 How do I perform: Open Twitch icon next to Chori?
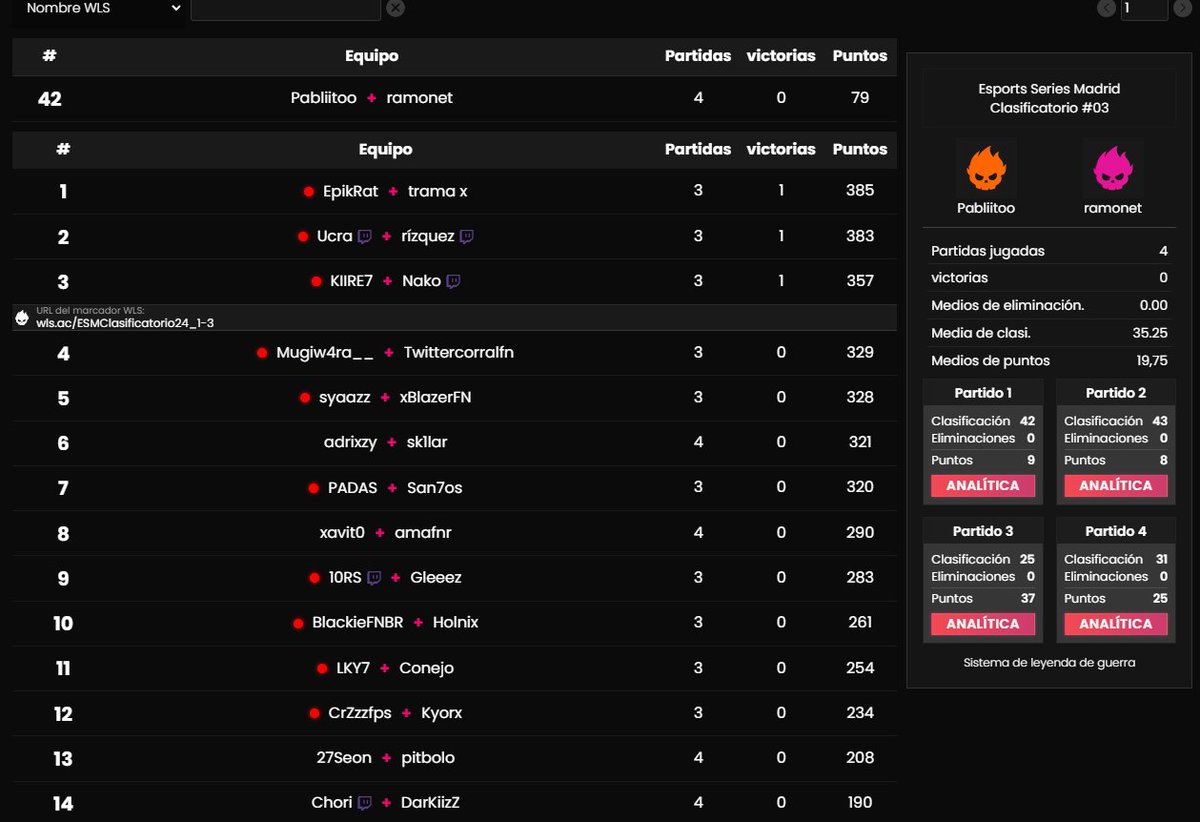(x=365, y=802)
